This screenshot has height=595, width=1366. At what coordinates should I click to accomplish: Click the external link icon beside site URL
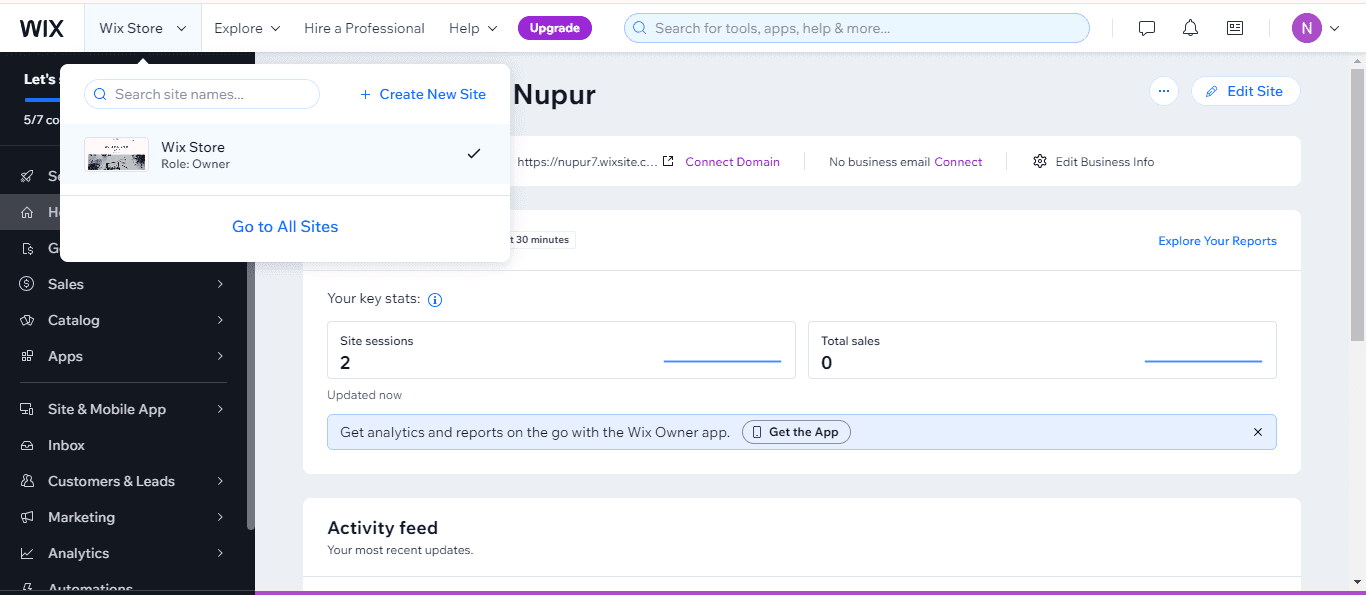pos(668,161)
